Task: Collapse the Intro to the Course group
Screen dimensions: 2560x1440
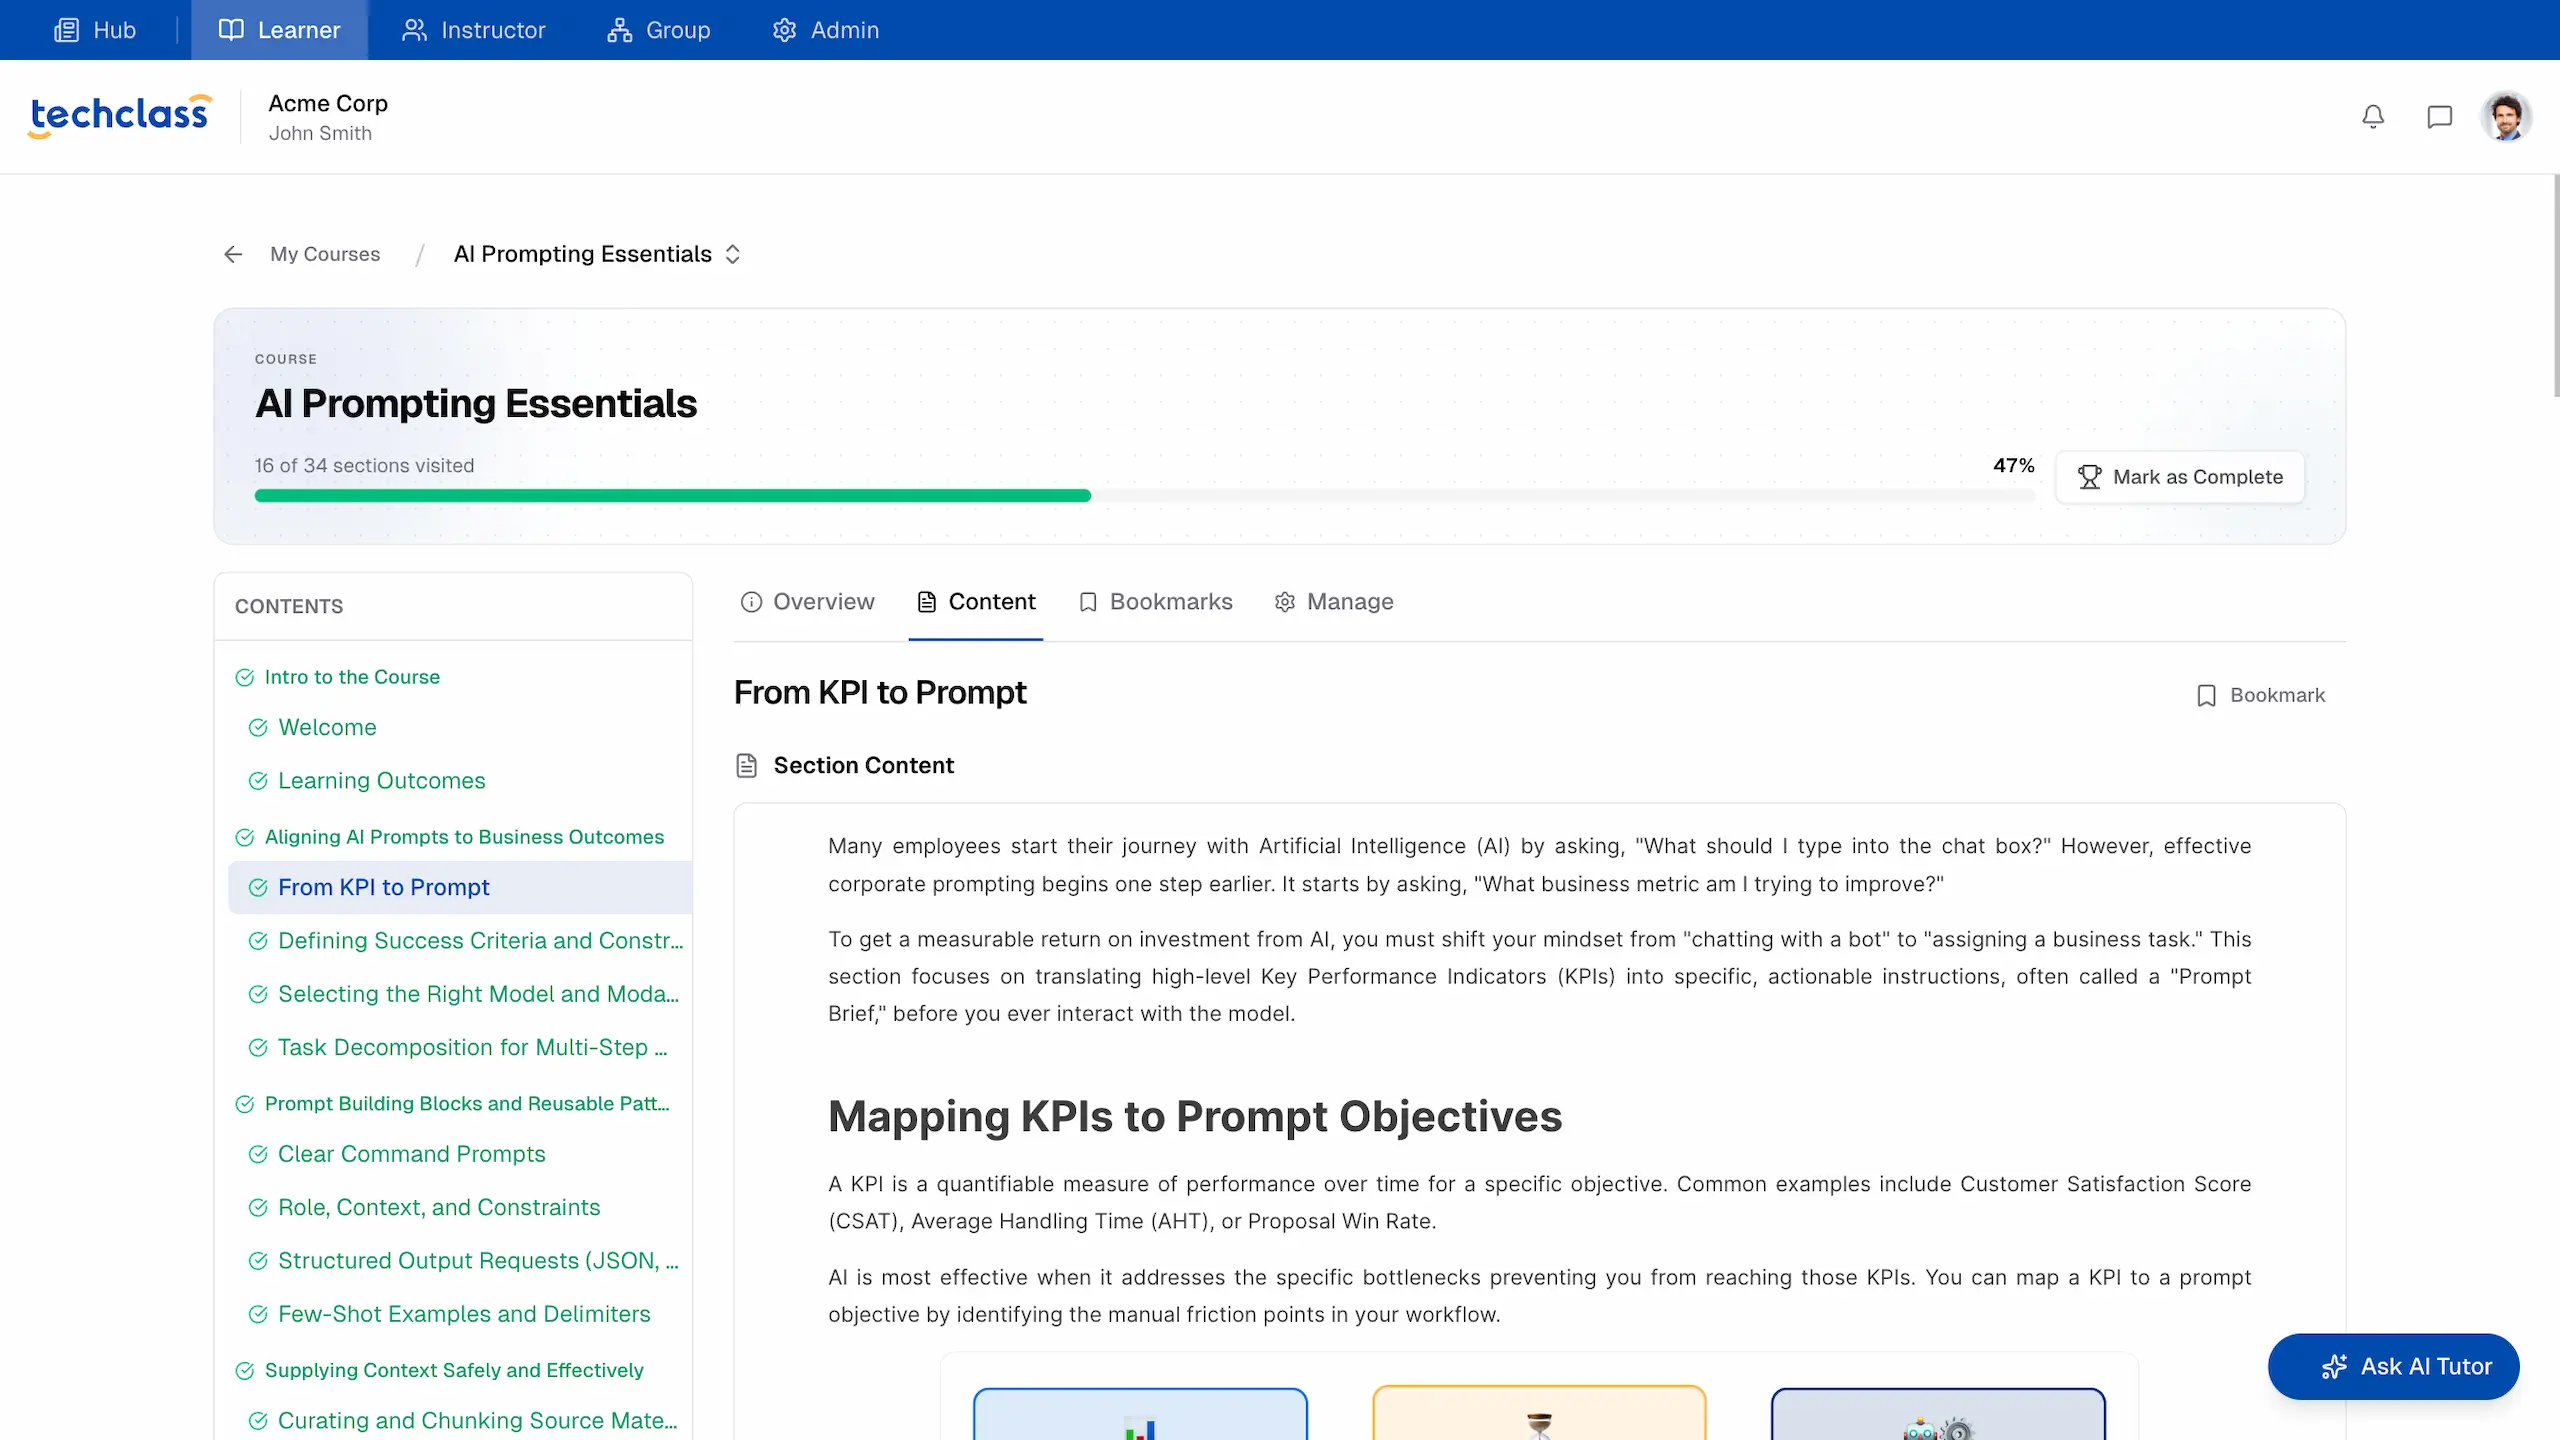Action: tap(351, 677)
